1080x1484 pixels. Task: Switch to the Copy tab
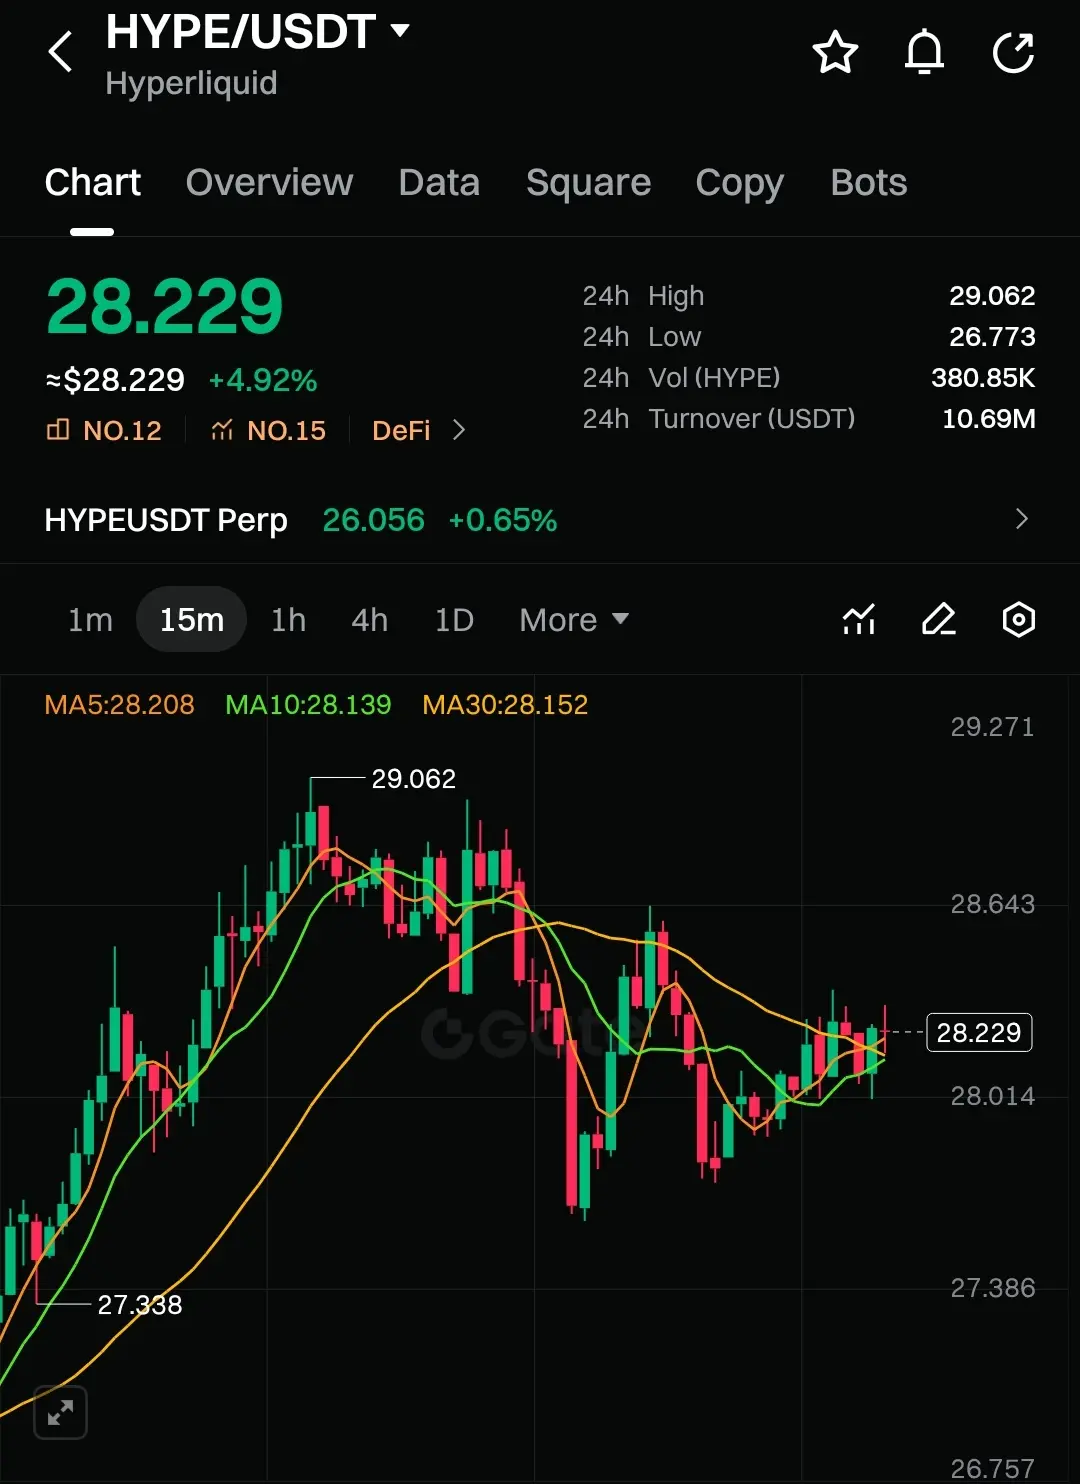coord(740,183)
